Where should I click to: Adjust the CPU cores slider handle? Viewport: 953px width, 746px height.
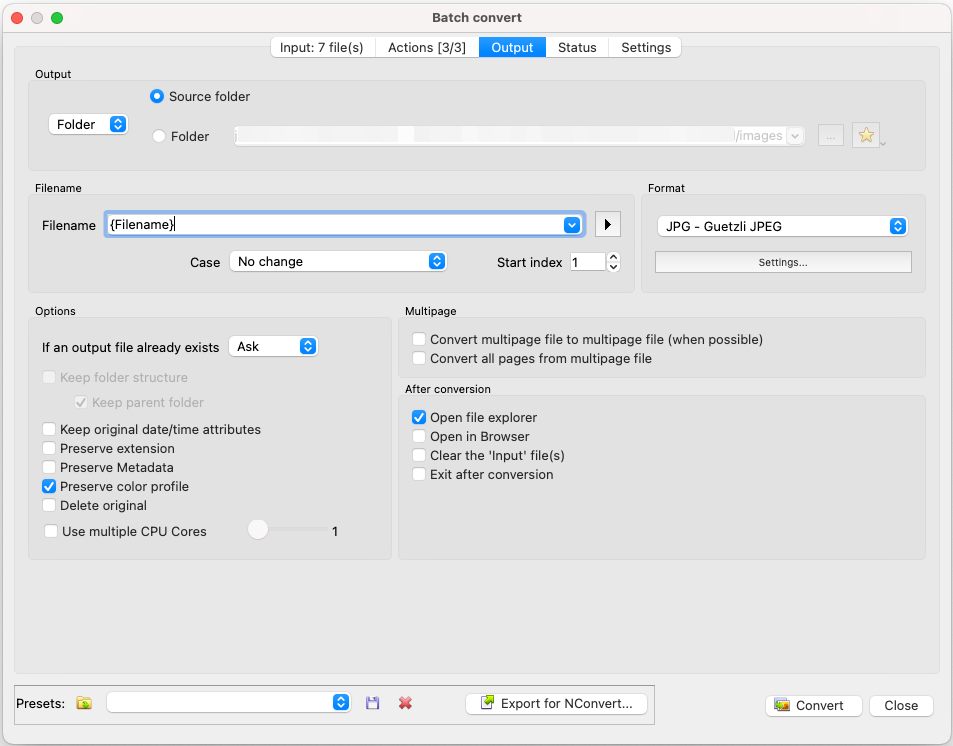(258, 530)
